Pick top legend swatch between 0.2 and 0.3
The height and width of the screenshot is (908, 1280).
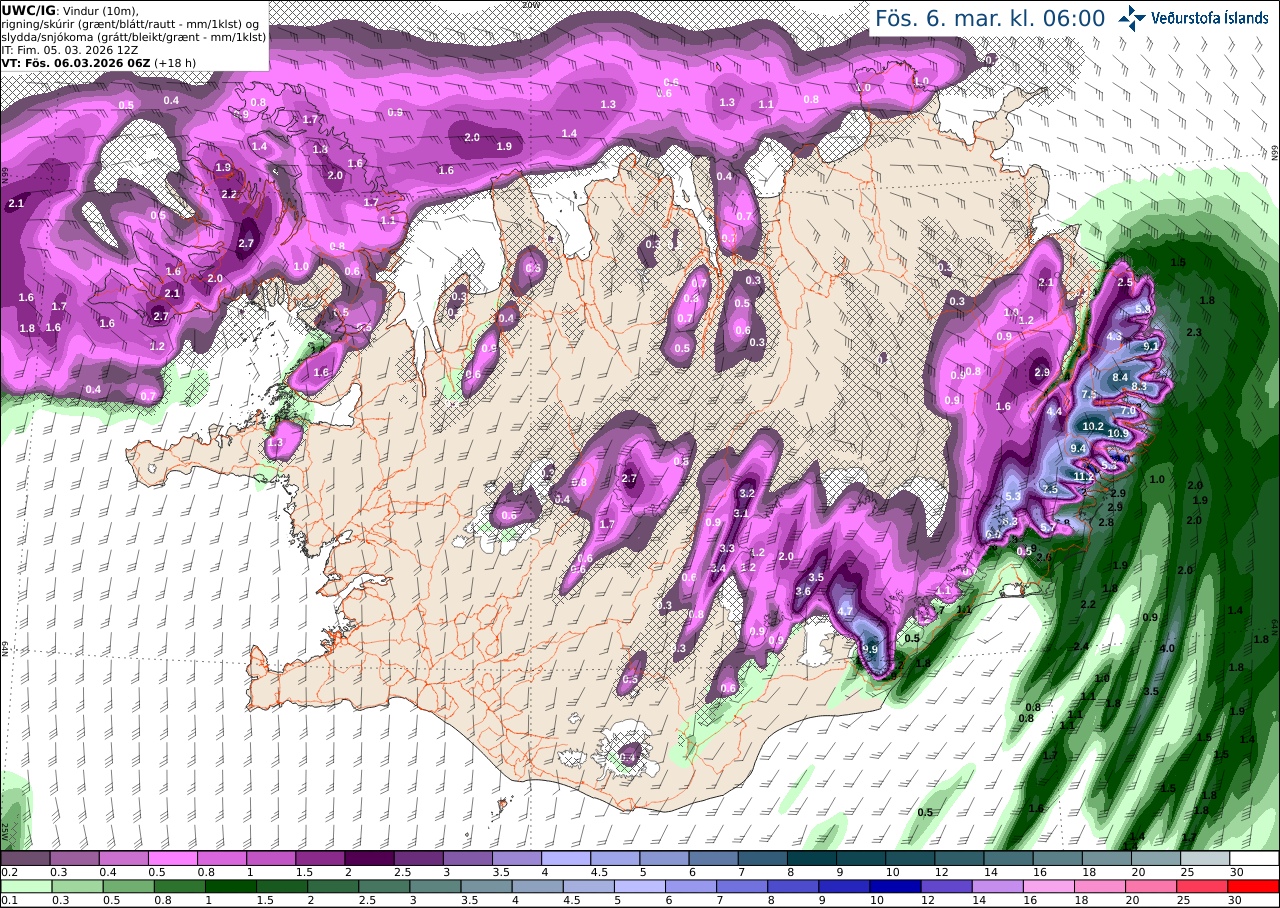(25, 858)
